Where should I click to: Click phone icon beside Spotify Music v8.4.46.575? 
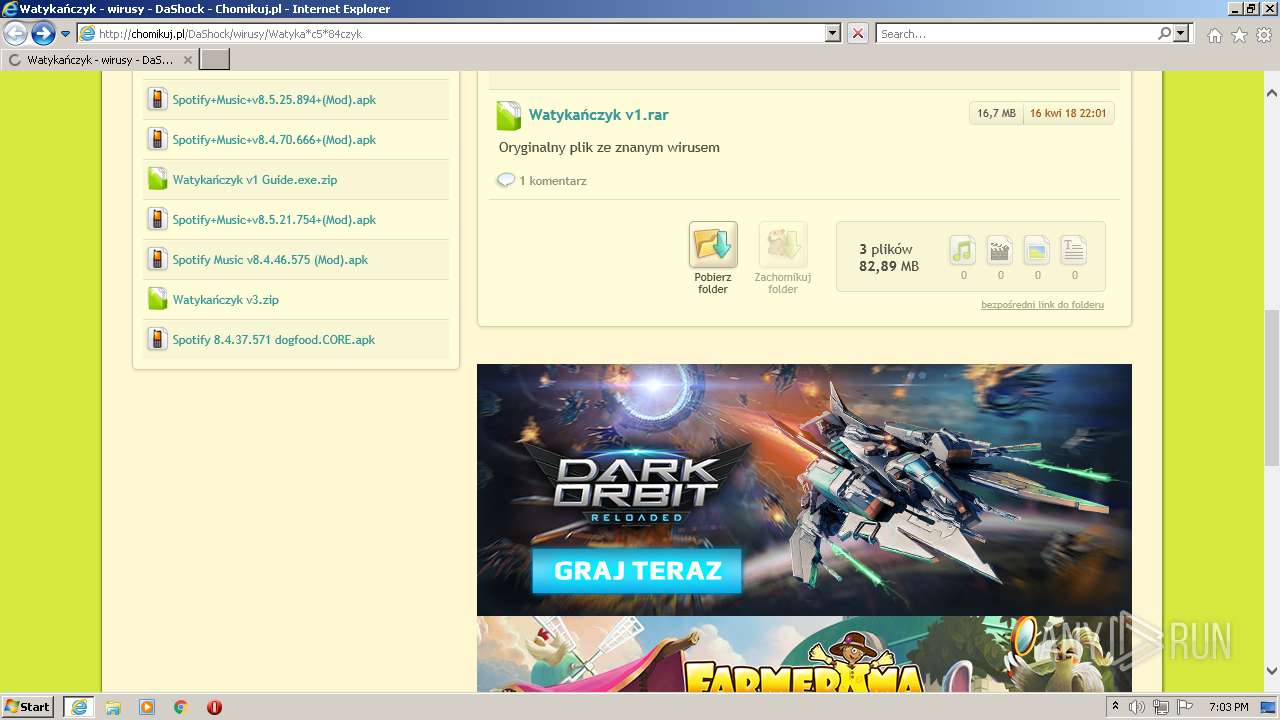(157, 259)
